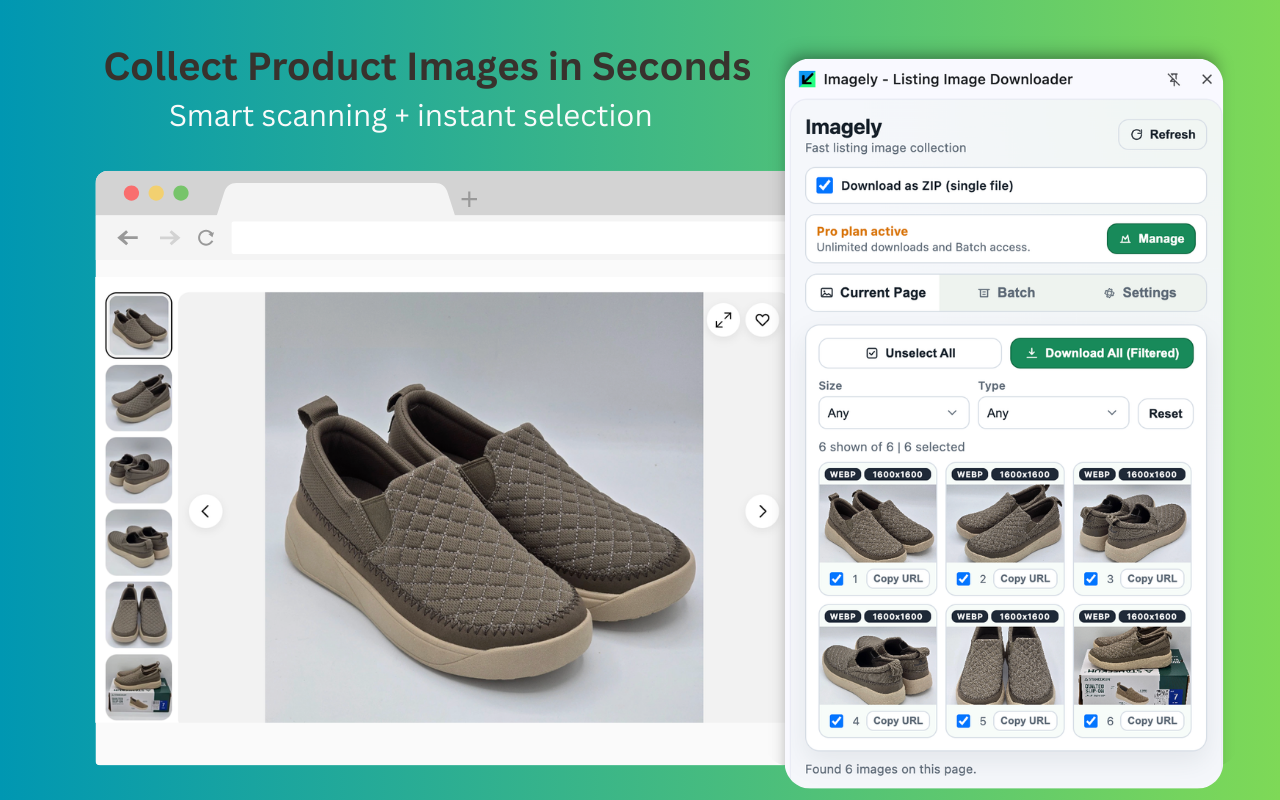1280x800 pixels.
Task: Favorite the shoes with the heart icon
Action: click(762, 320)
